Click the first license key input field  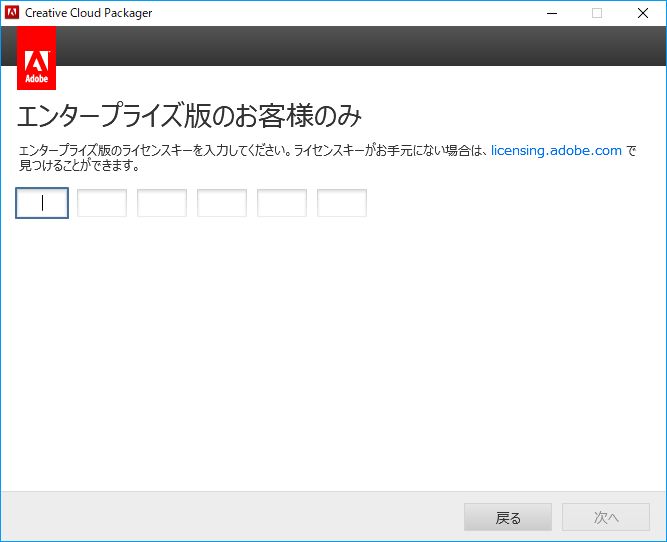pos(42,203)
